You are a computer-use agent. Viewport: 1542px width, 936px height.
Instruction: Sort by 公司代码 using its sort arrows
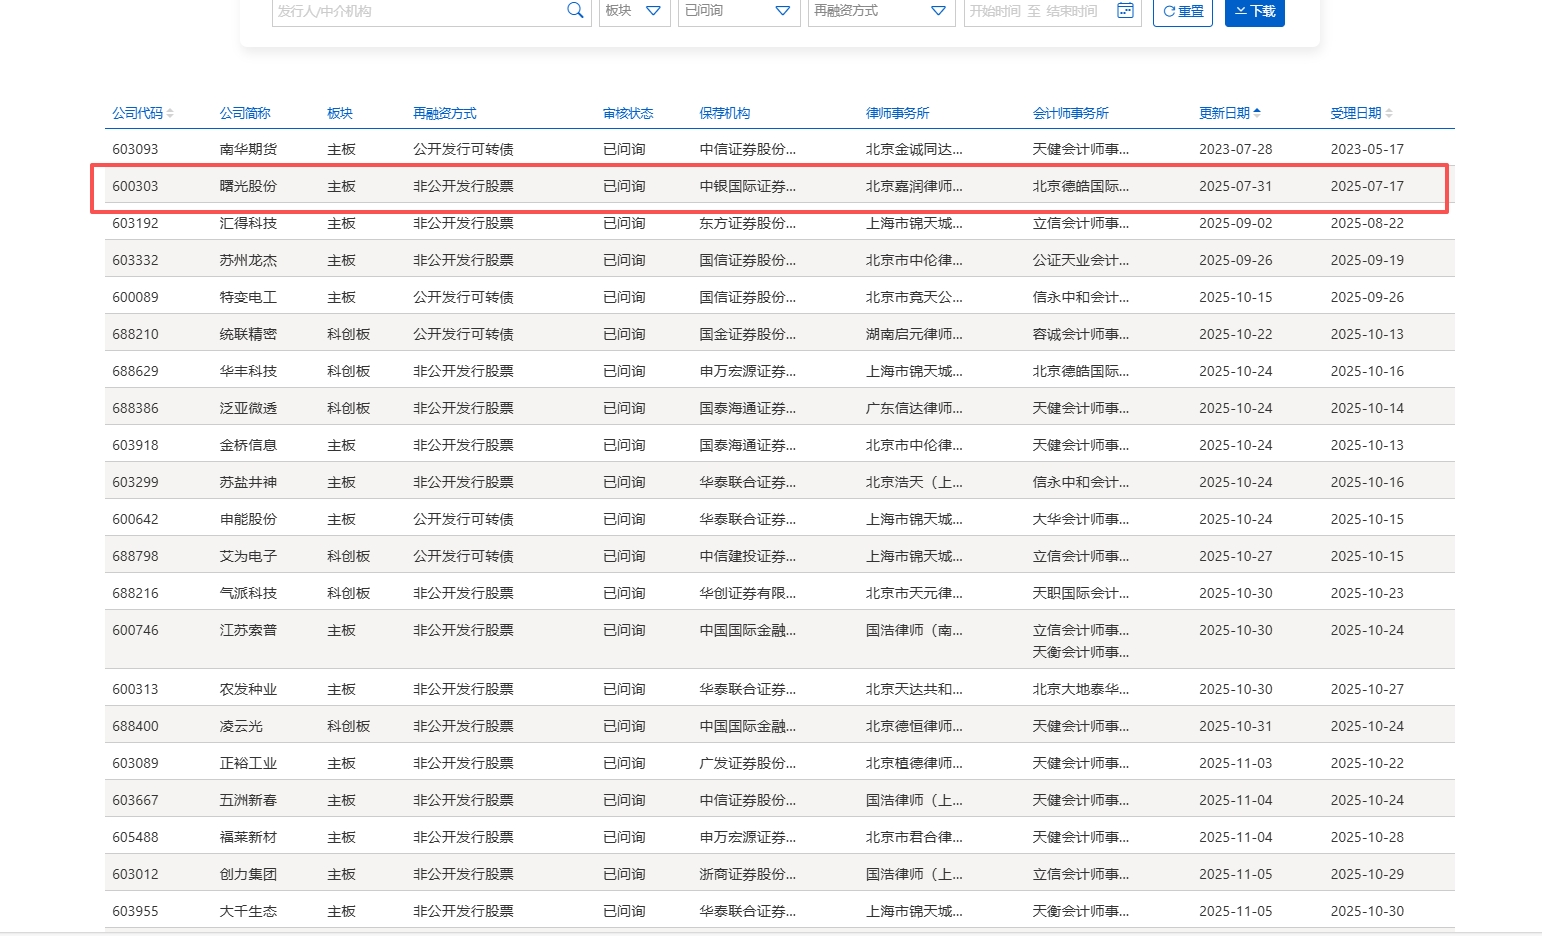170,113
